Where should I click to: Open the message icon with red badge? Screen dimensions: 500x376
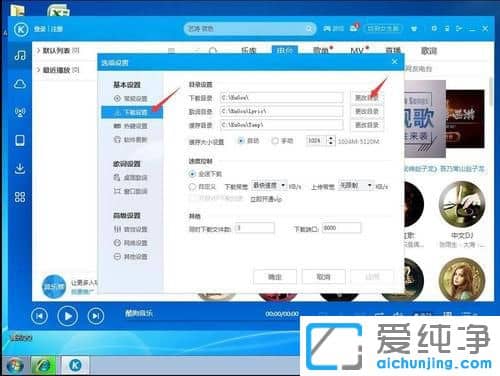pos(354,28)
